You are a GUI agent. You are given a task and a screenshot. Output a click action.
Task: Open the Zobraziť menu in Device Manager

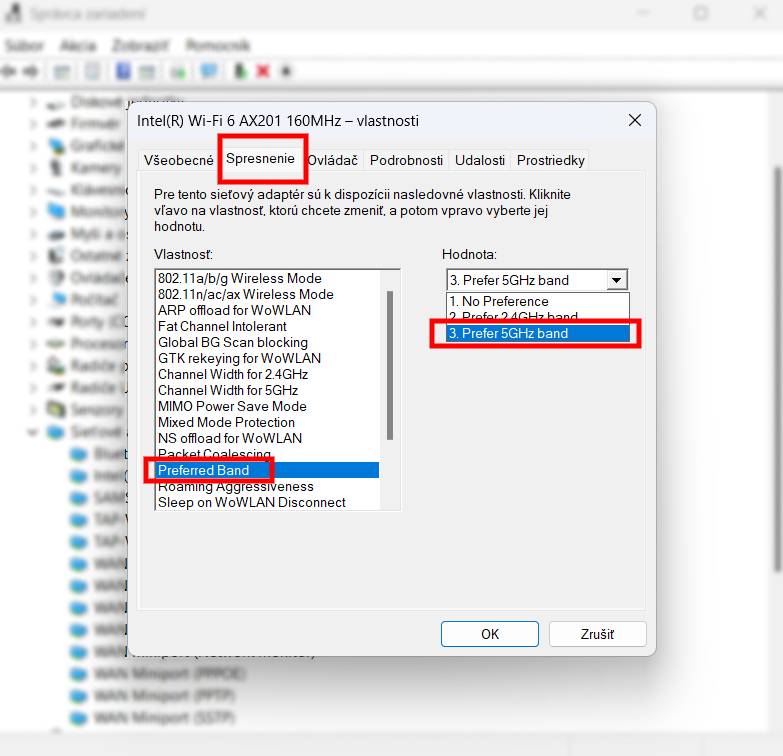[140, 45]
